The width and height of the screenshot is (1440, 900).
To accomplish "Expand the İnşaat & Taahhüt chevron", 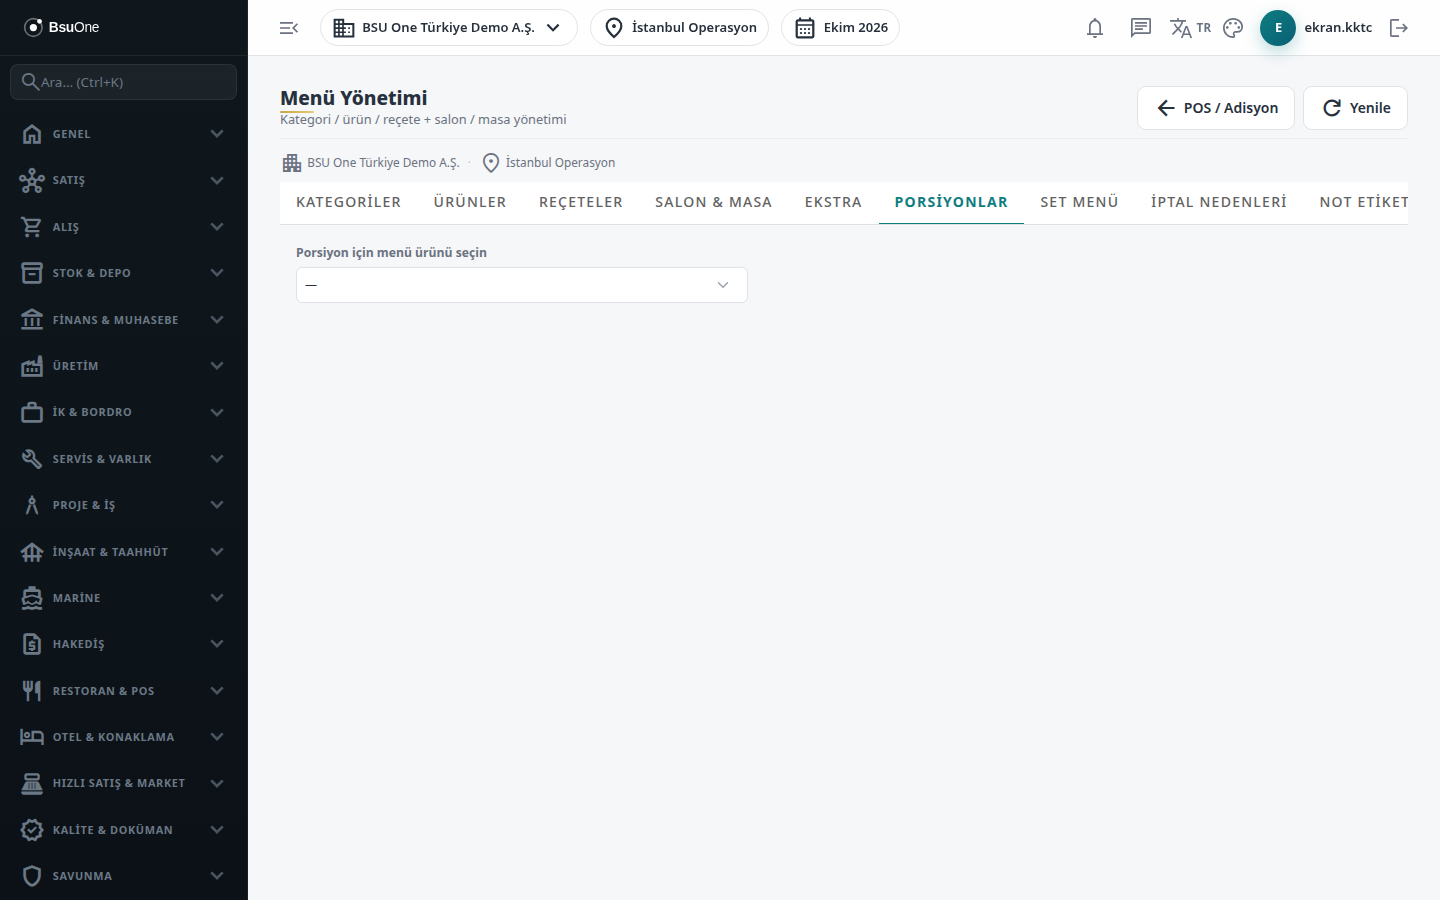I will (x=217, y=552).
